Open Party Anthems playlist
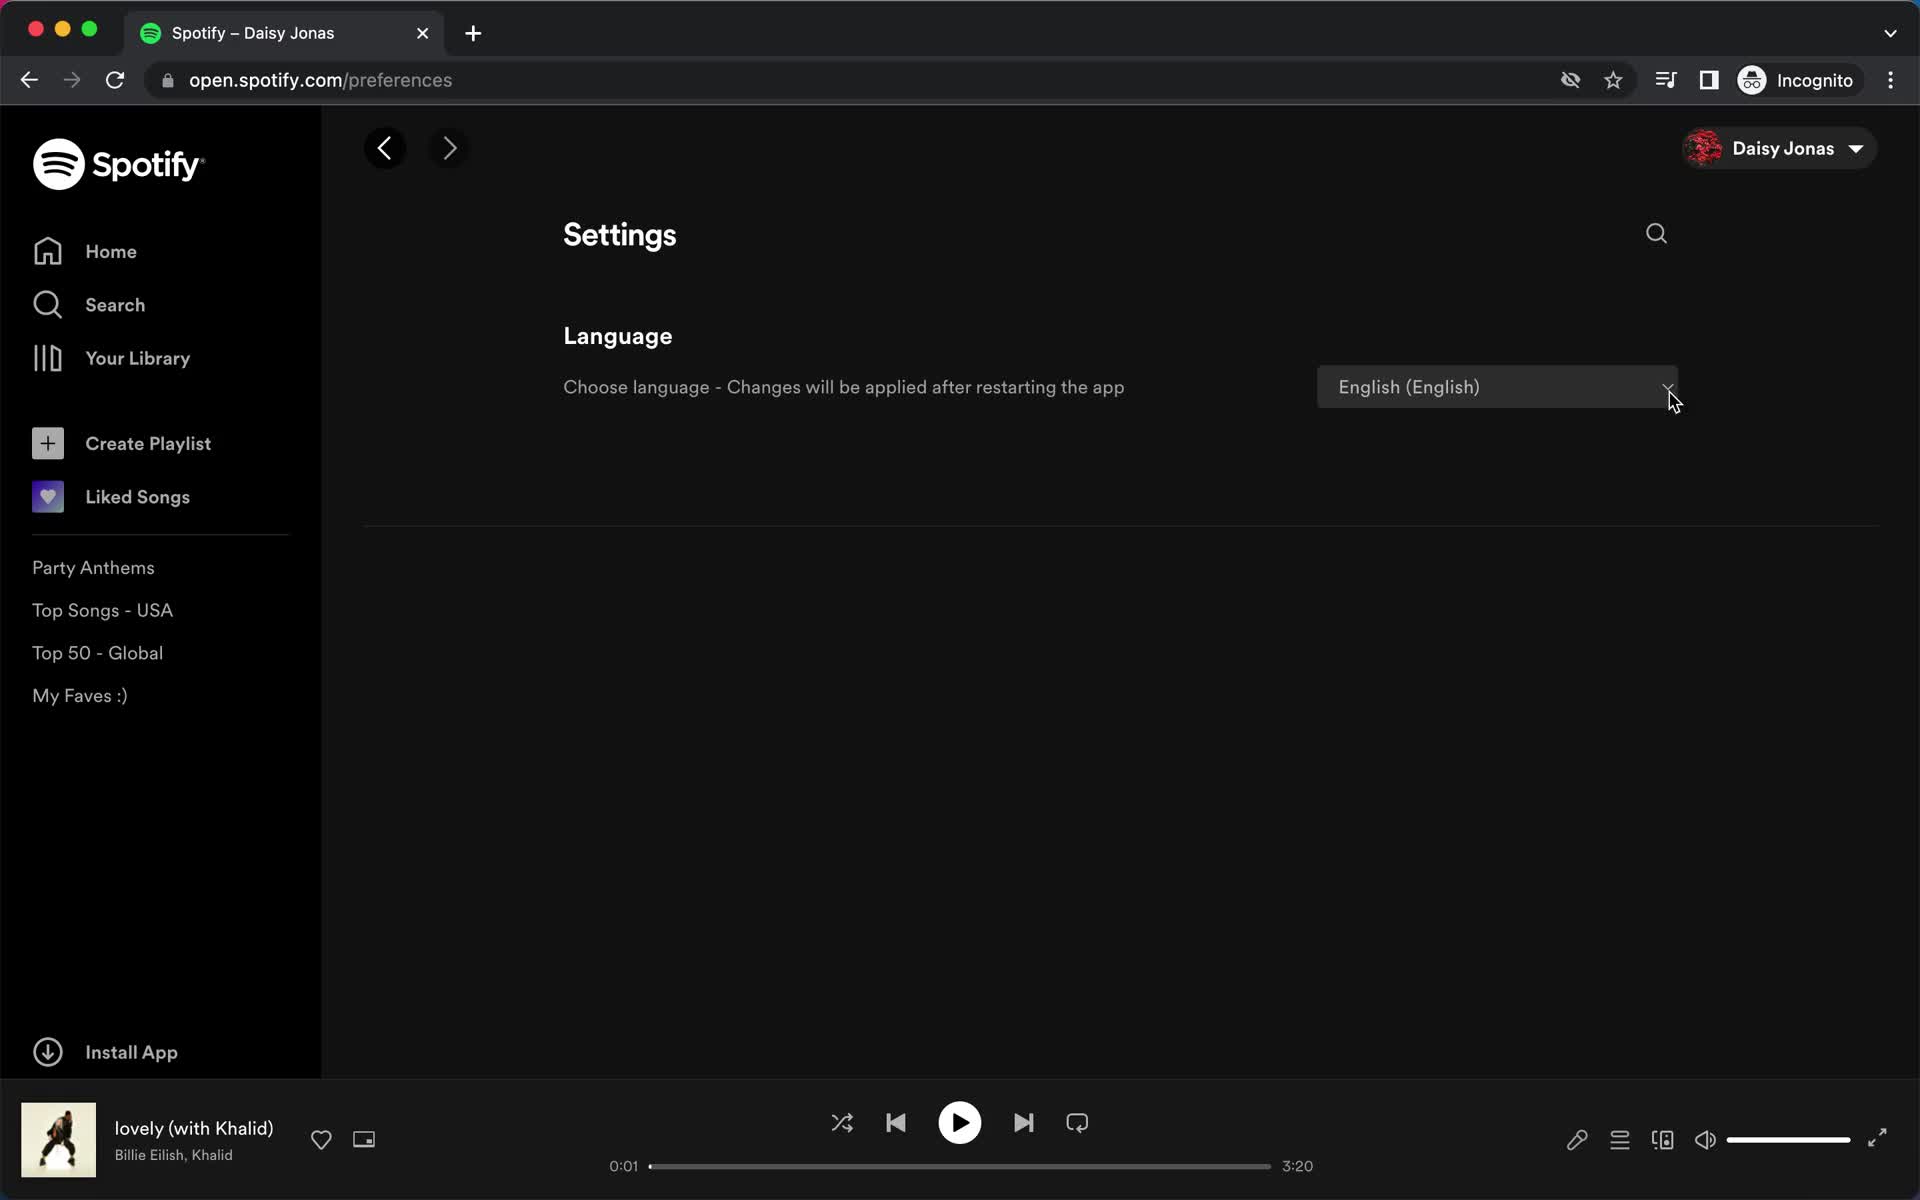Viewport: 1920px width, 1200px height. (93, 568)
